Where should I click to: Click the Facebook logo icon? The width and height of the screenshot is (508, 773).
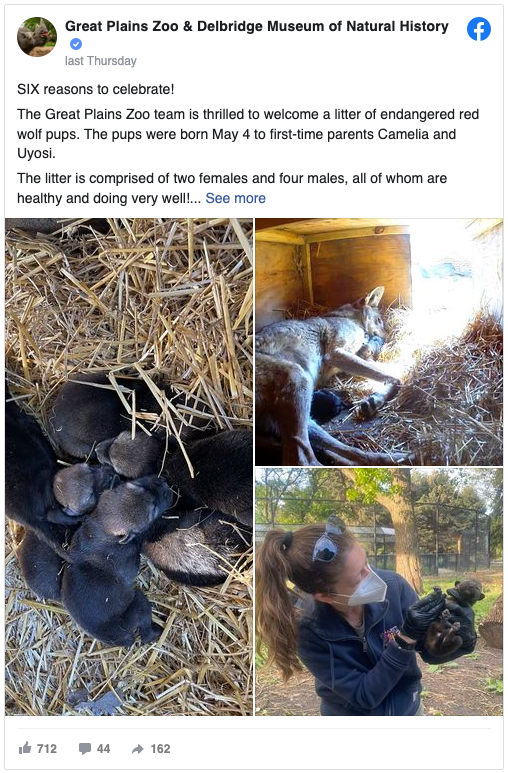tap(478, 29)
